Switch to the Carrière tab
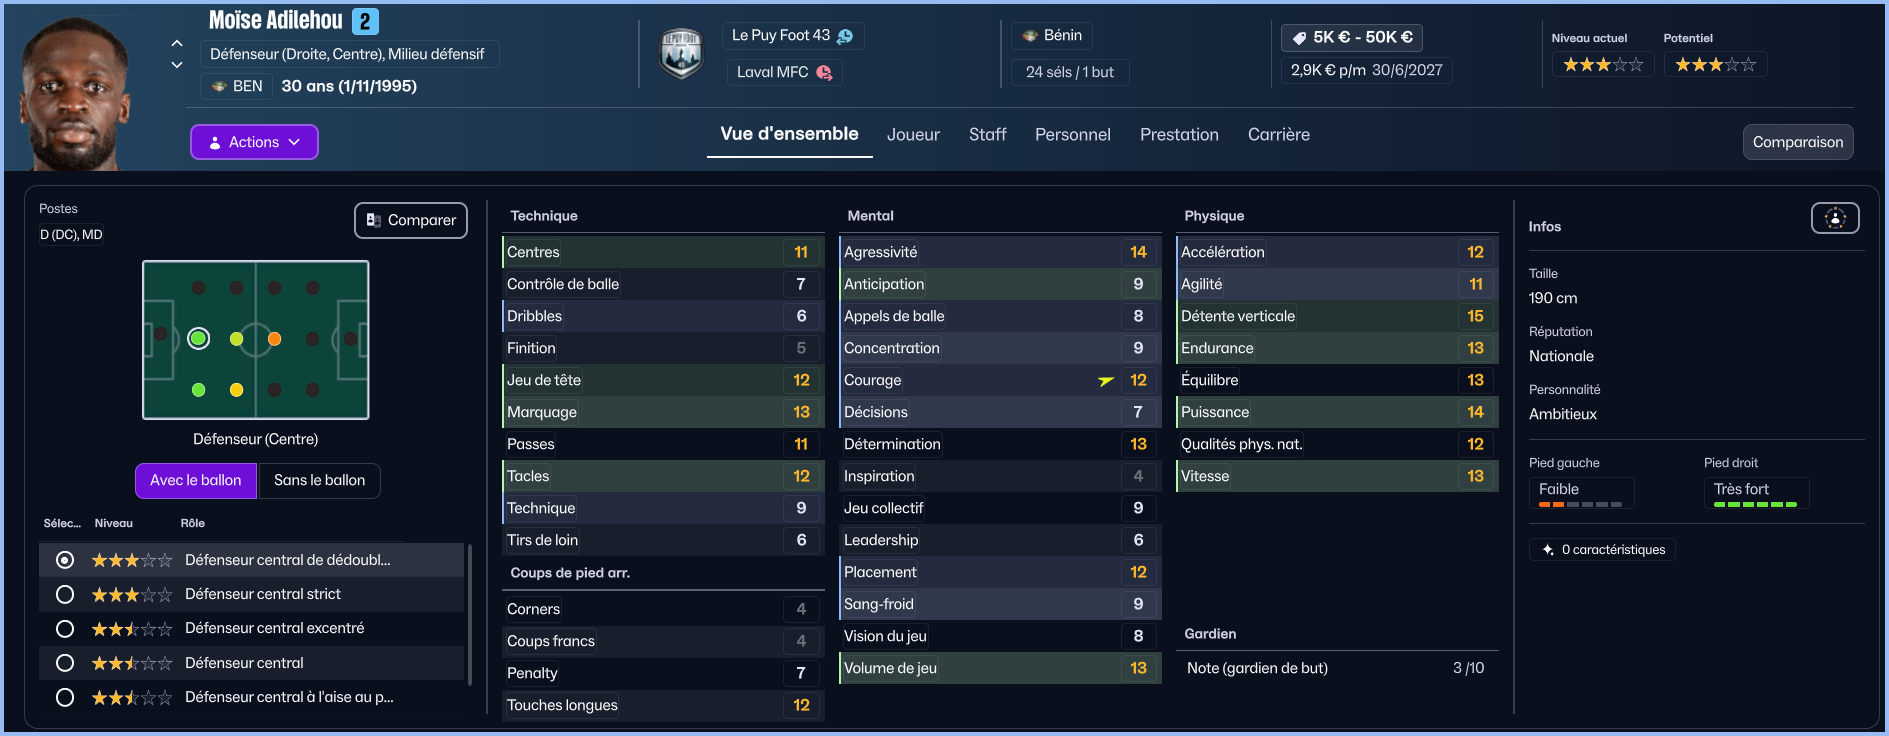The height and width of the screenshot is (736, 1889). tap(1278, 135)
